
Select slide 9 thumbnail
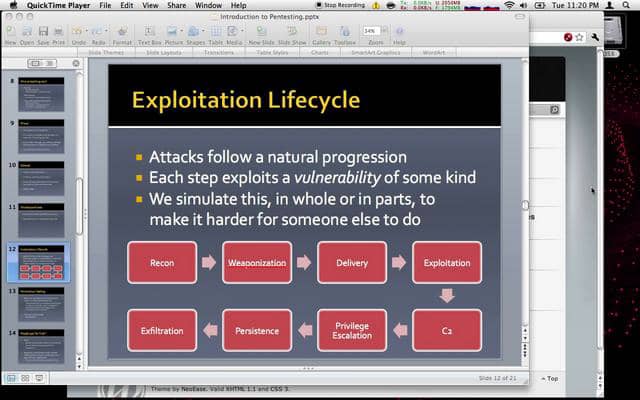[41, 136]
